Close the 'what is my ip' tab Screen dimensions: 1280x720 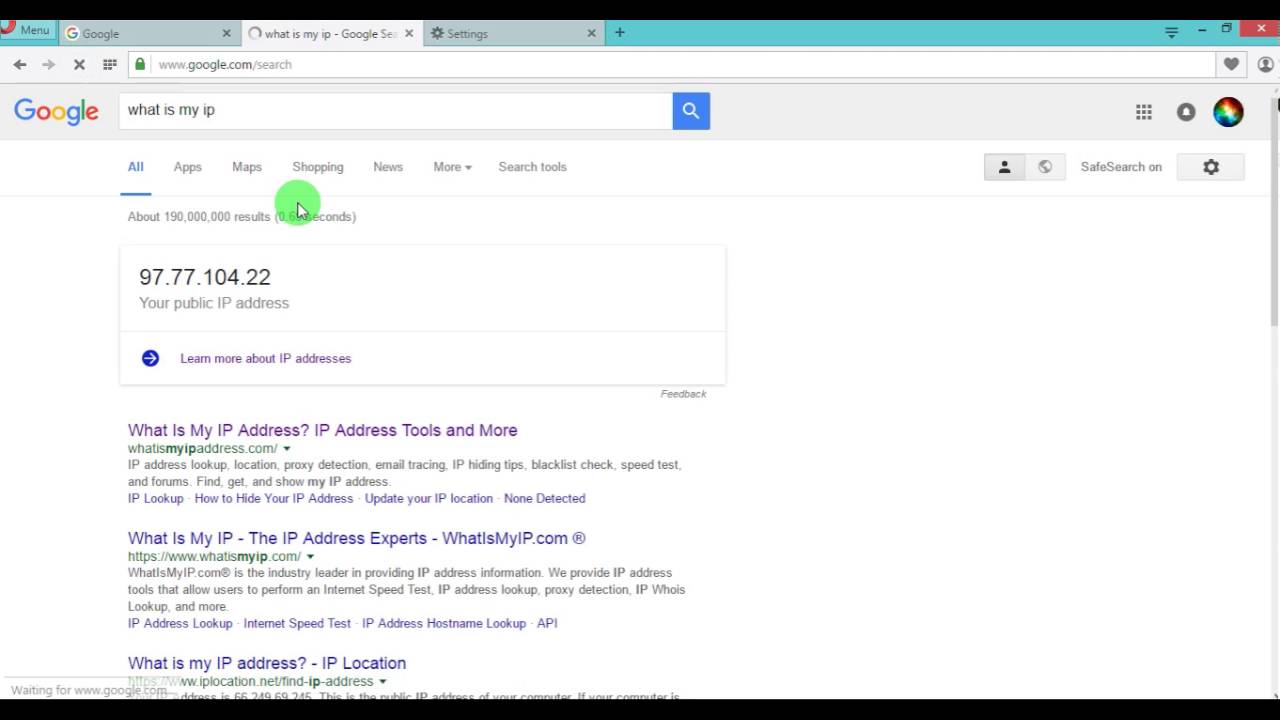coord(409,33)
